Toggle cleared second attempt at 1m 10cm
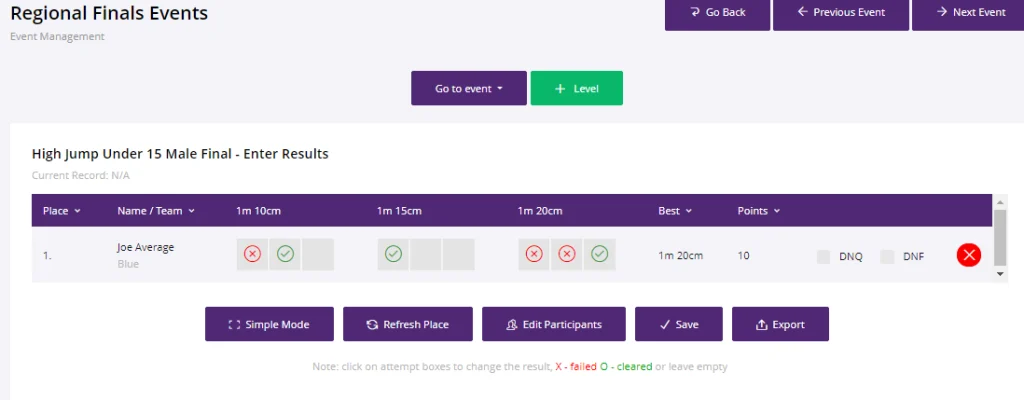This screenshot has height=400, width=1024. pyautogui.click(x=285, y=254)
